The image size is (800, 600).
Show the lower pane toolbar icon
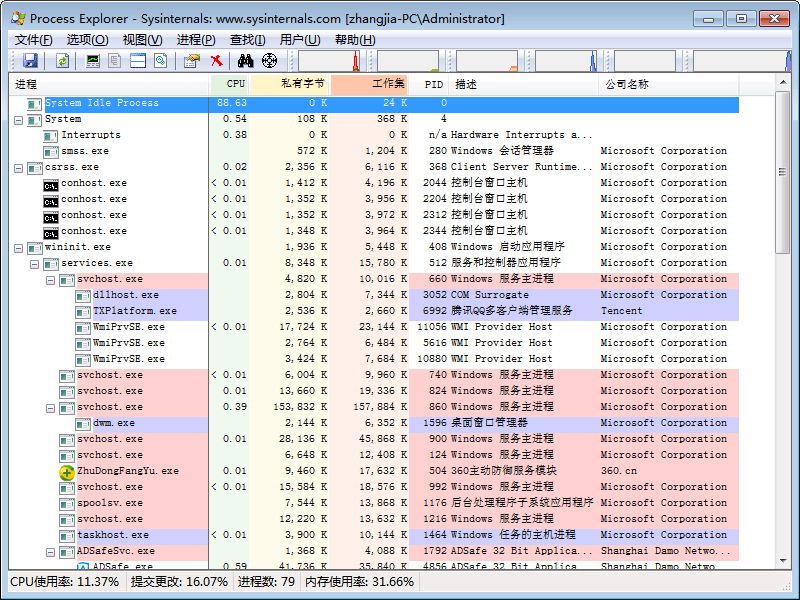[x=138, y=61]
